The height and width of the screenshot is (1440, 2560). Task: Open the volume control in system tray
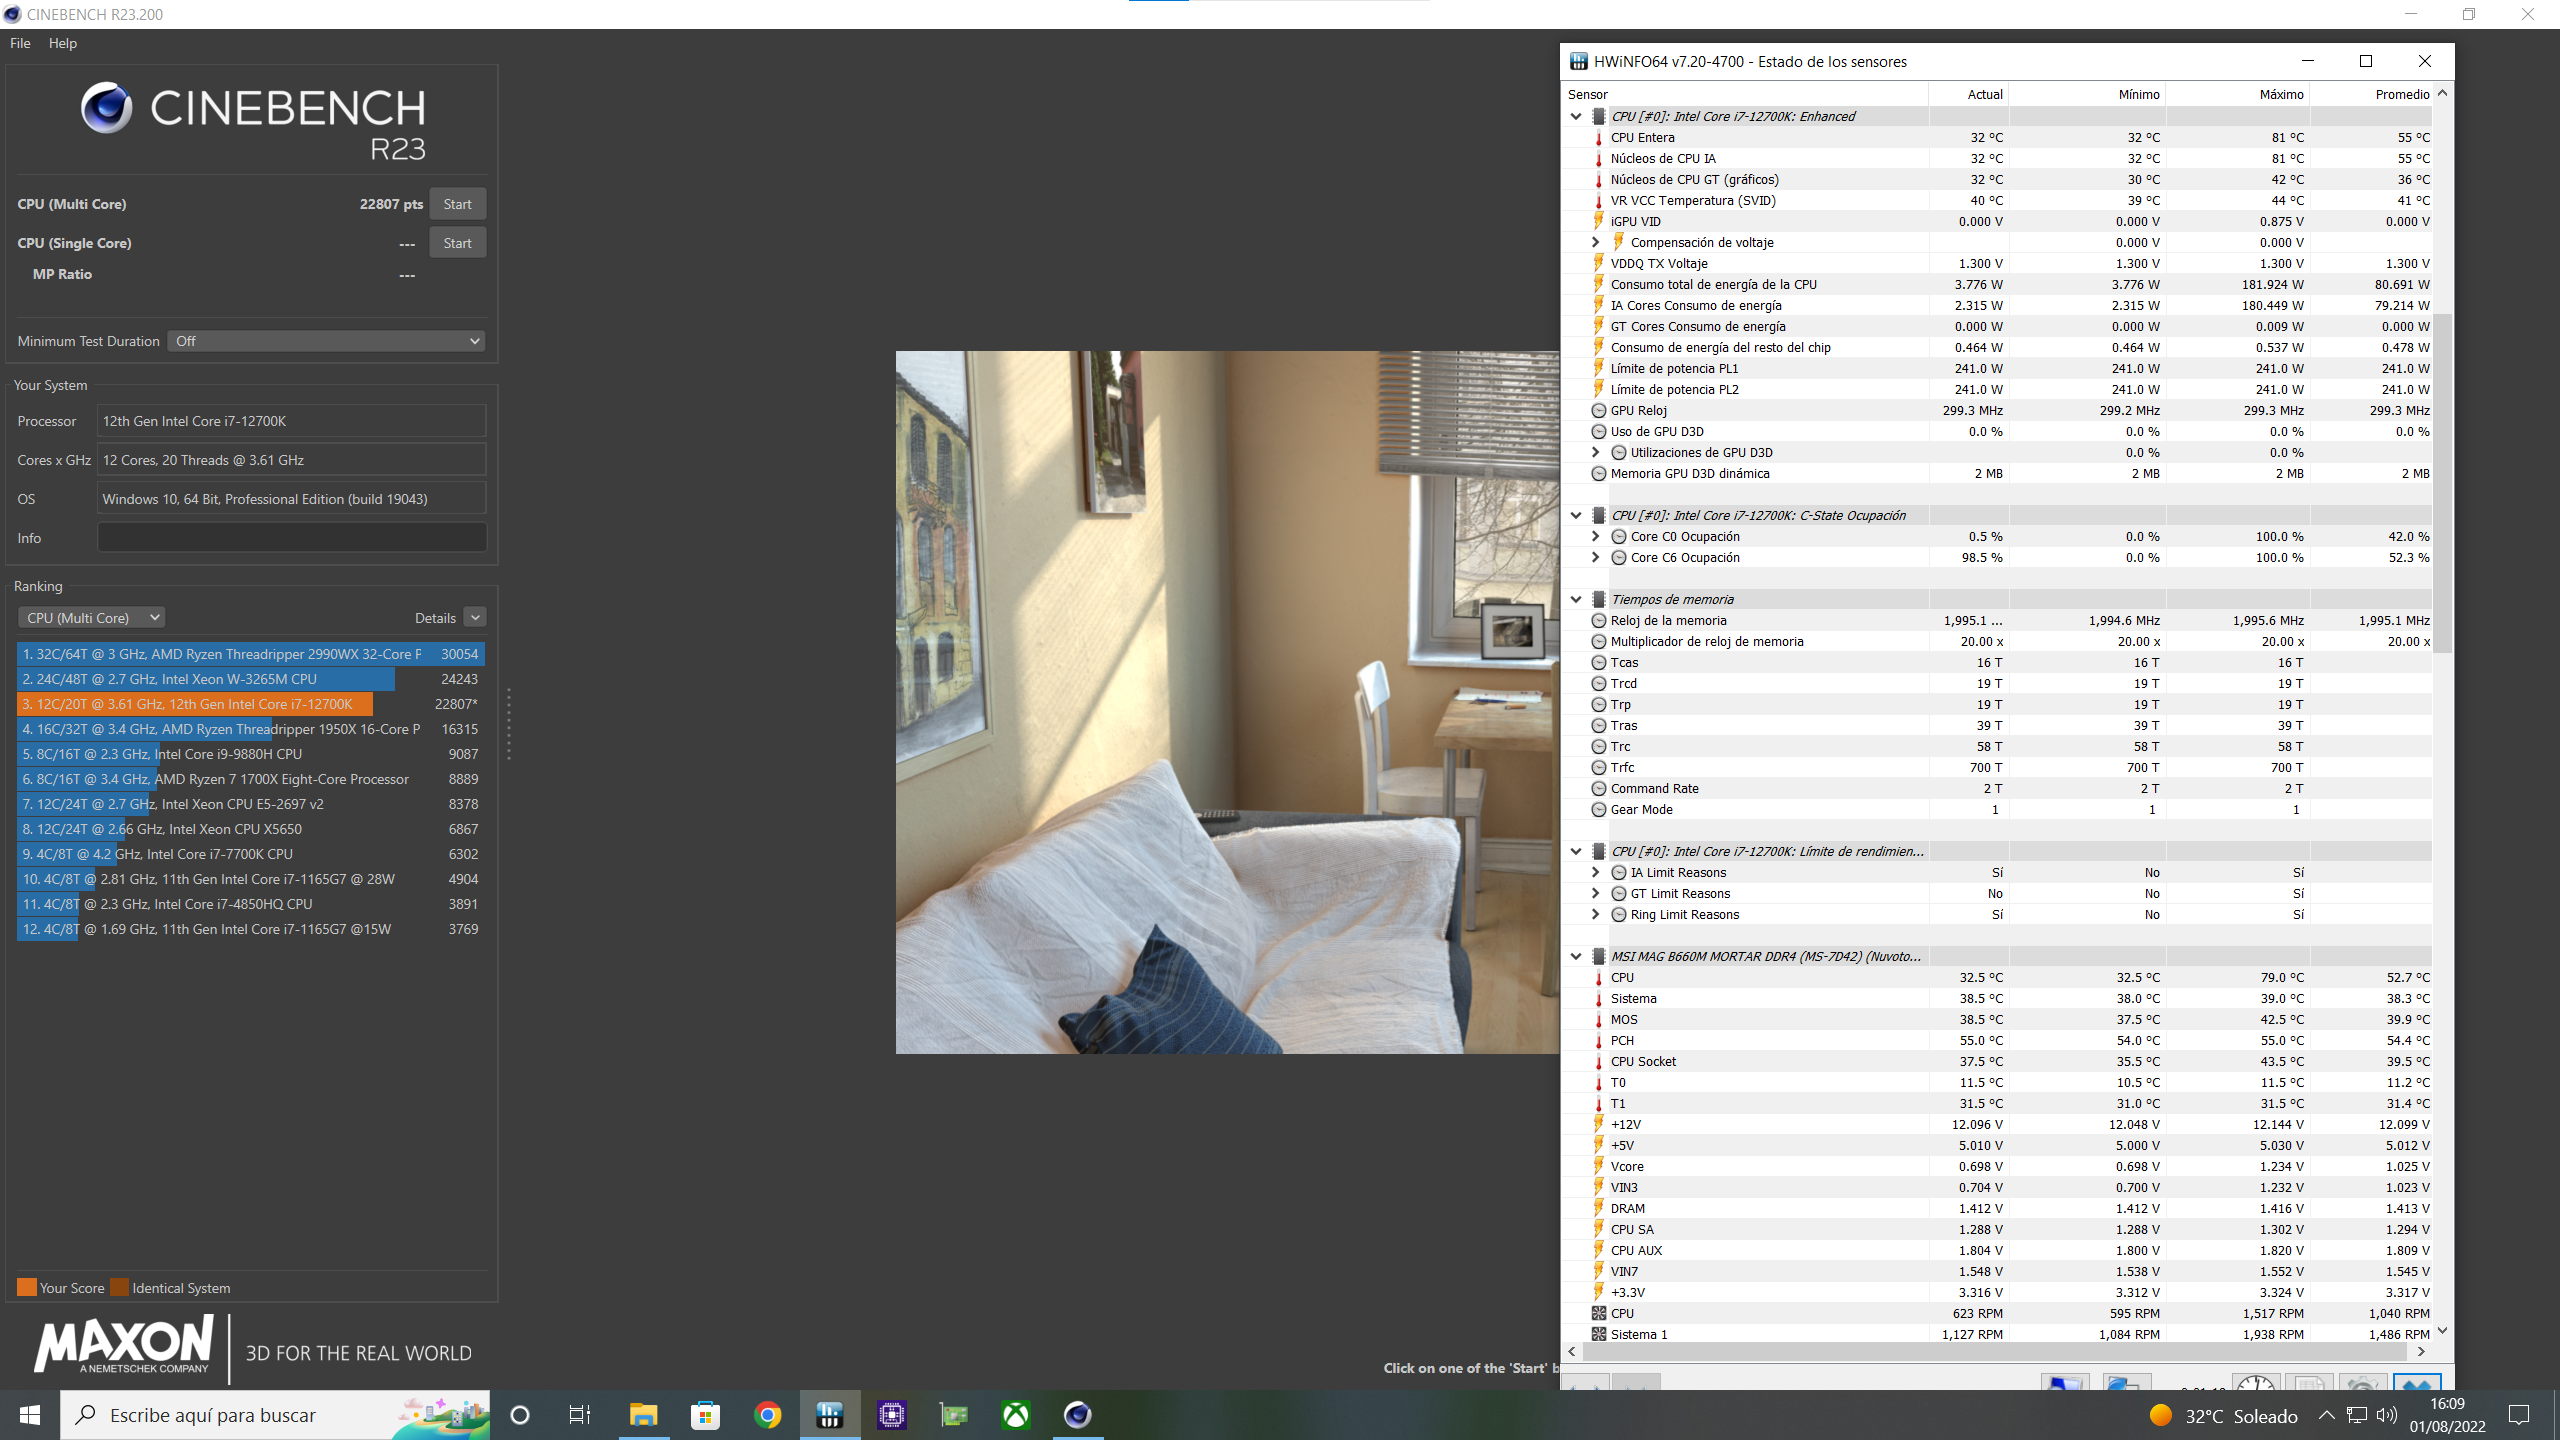[x=2387, y=1415]
